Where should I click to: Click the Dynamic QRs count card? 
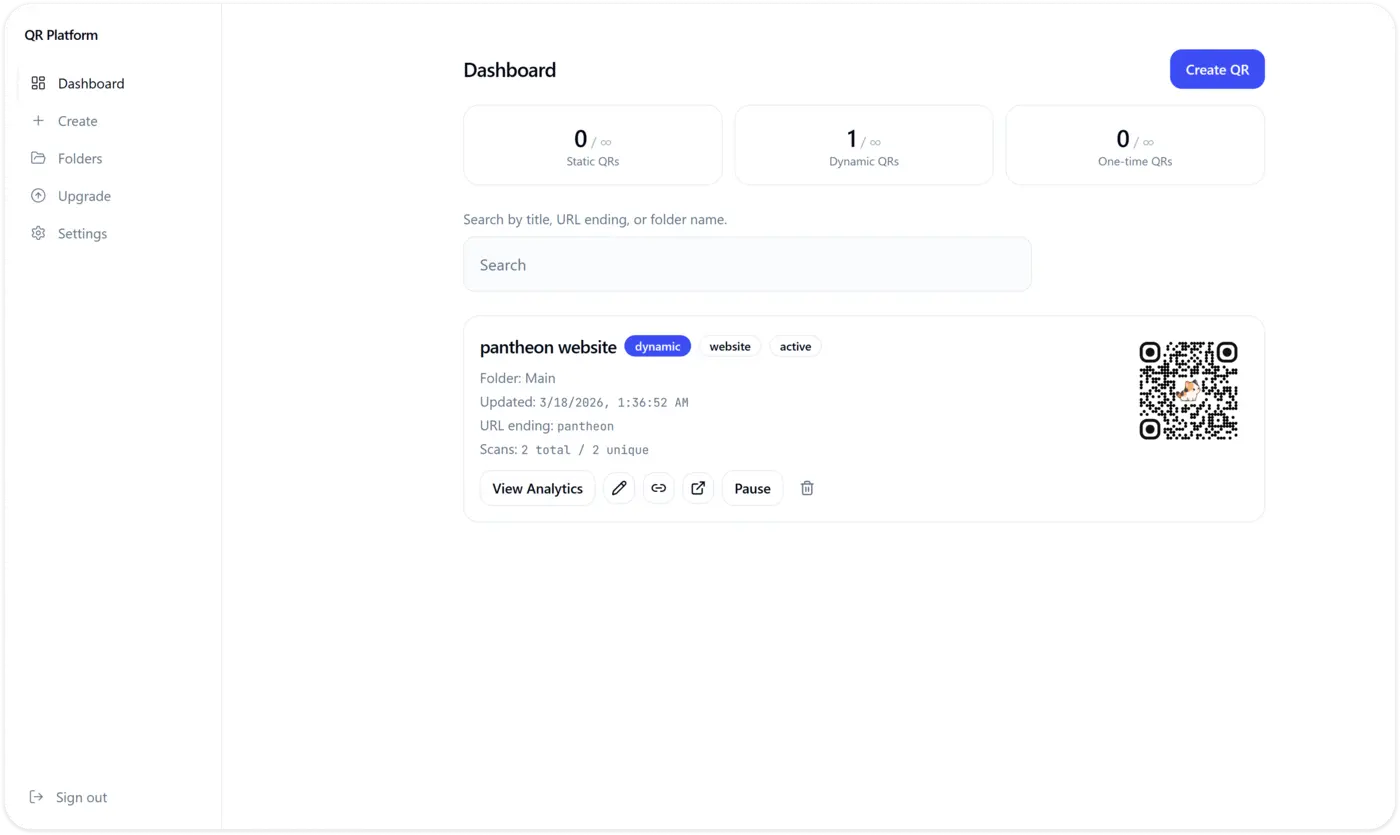click(863, 145)
